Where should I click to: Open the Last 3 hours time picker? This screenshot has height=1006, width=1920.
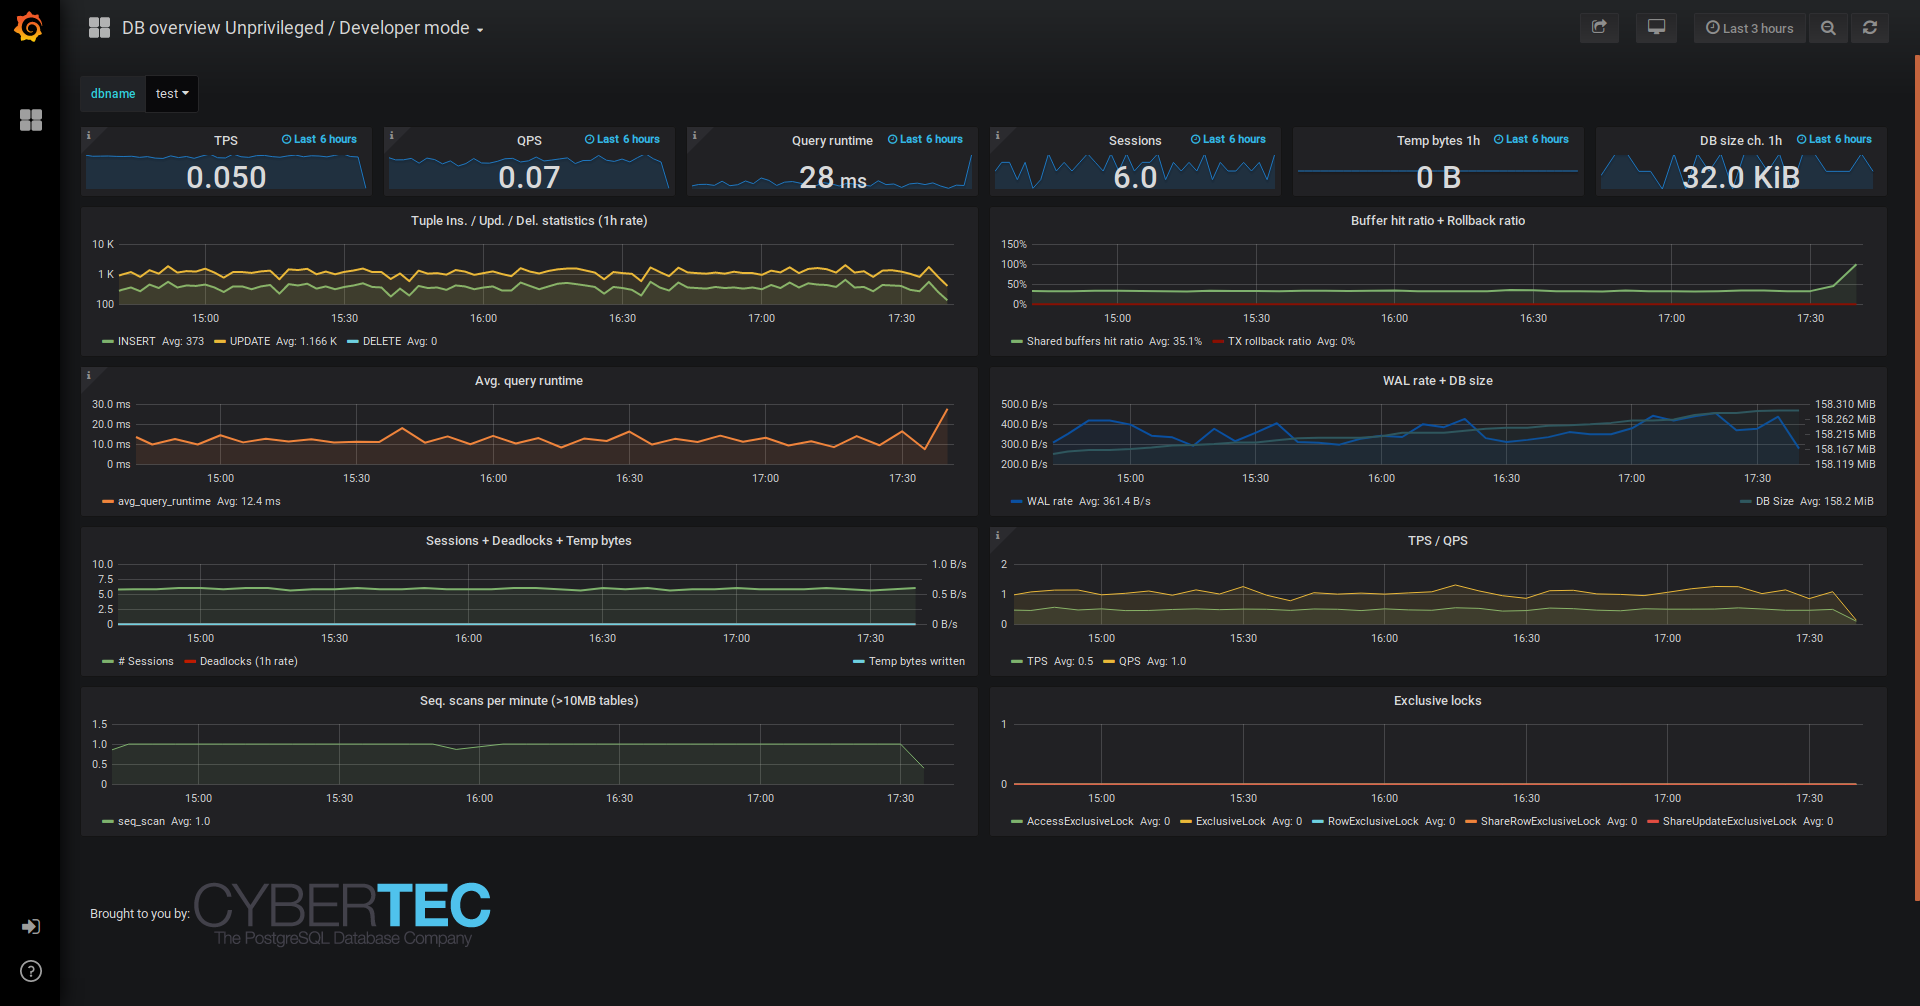[1749, 28]
